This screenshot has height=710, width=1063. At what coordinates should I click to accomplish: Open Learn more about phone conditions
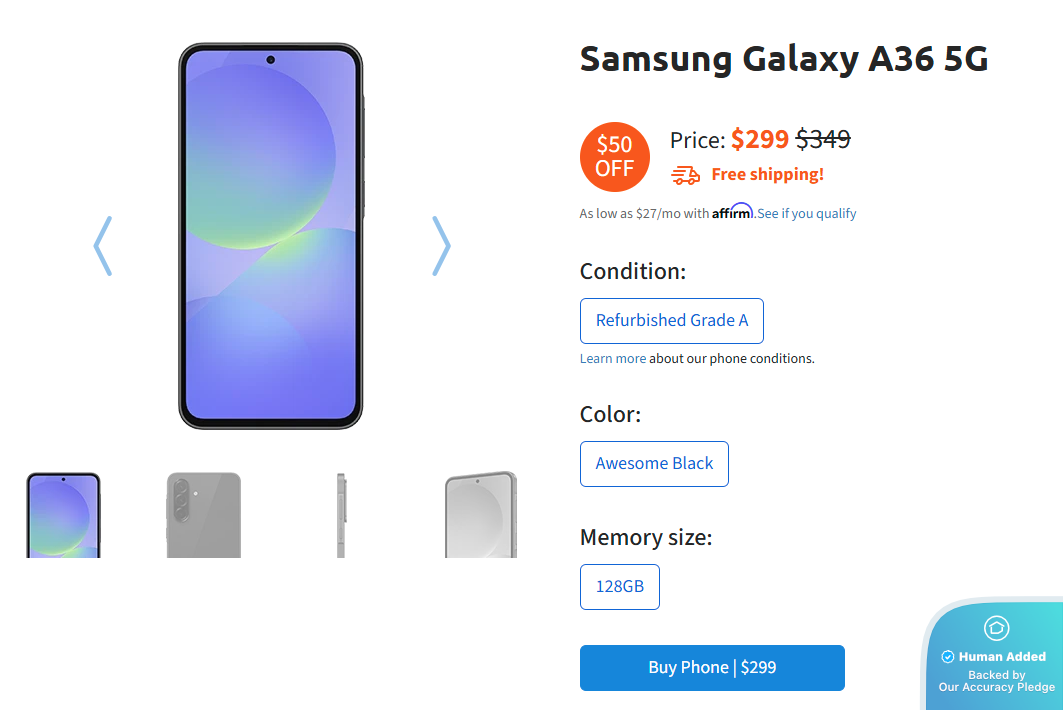pos(613,358)
